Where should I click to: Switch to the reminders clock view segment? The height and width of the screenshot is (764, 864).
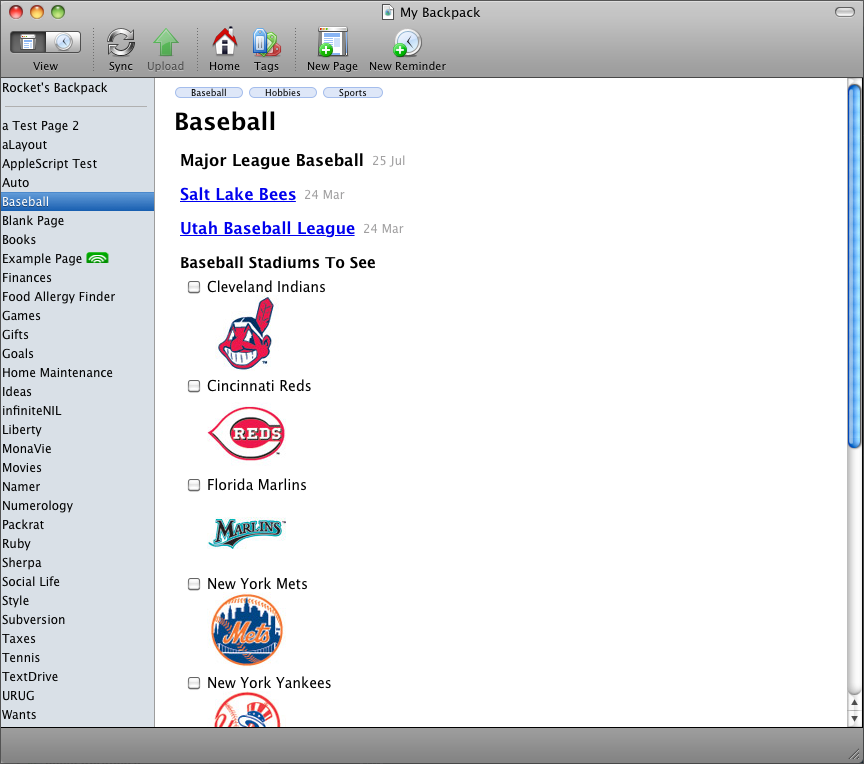tap(63, 42)
